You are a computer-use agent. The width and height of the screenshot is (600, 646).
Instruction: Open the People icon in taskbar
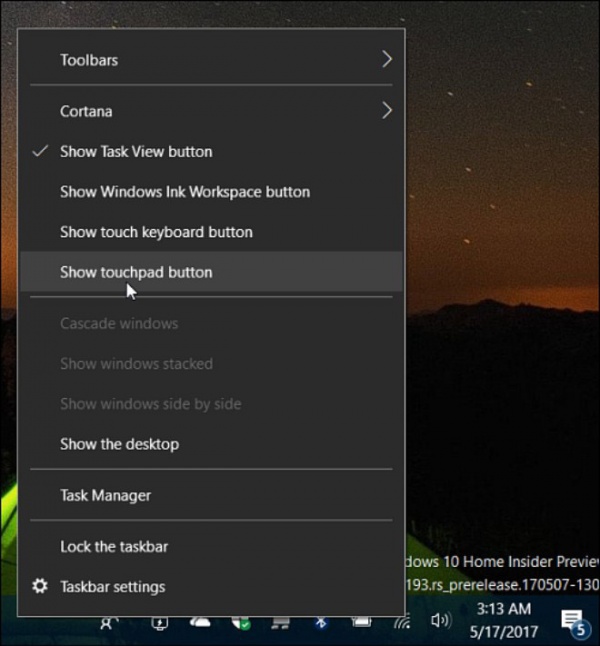[110, 624]
